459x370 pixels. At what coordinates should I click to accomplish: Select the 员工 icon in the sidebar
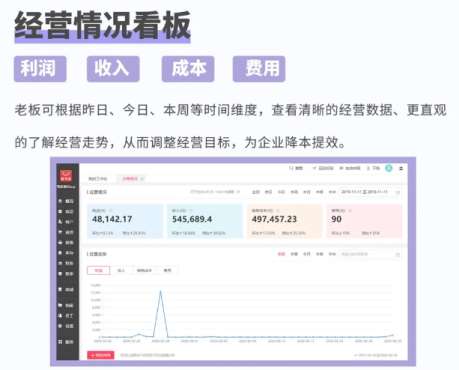point(60,316)
